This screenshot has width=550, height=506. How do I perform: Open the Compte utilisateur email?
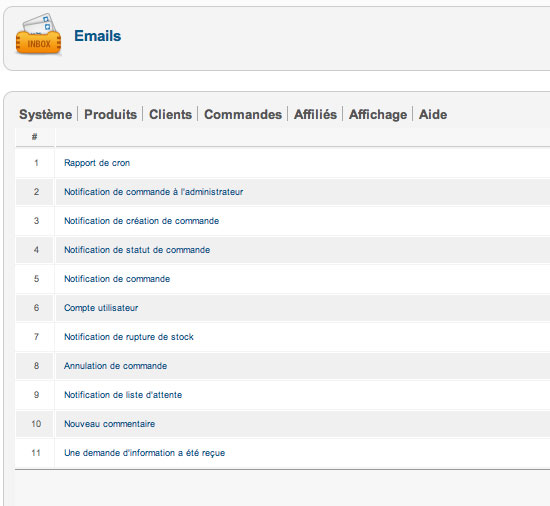pos(101,308)
